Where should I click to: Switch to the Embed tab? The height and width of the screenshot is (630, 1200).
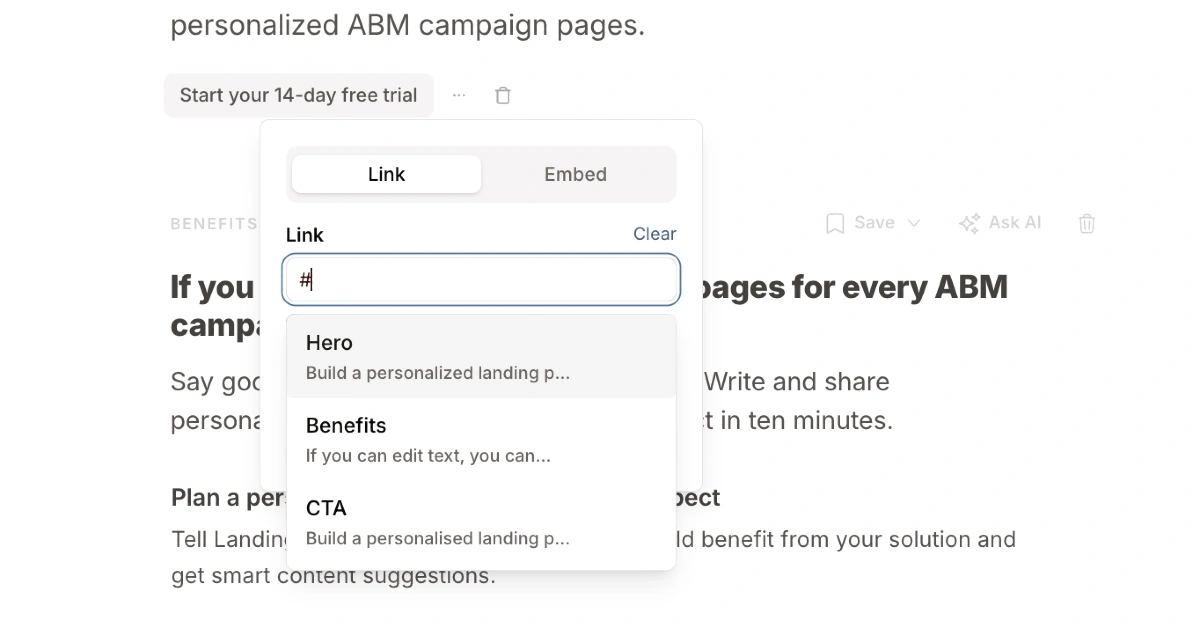[x=575, y=174]
